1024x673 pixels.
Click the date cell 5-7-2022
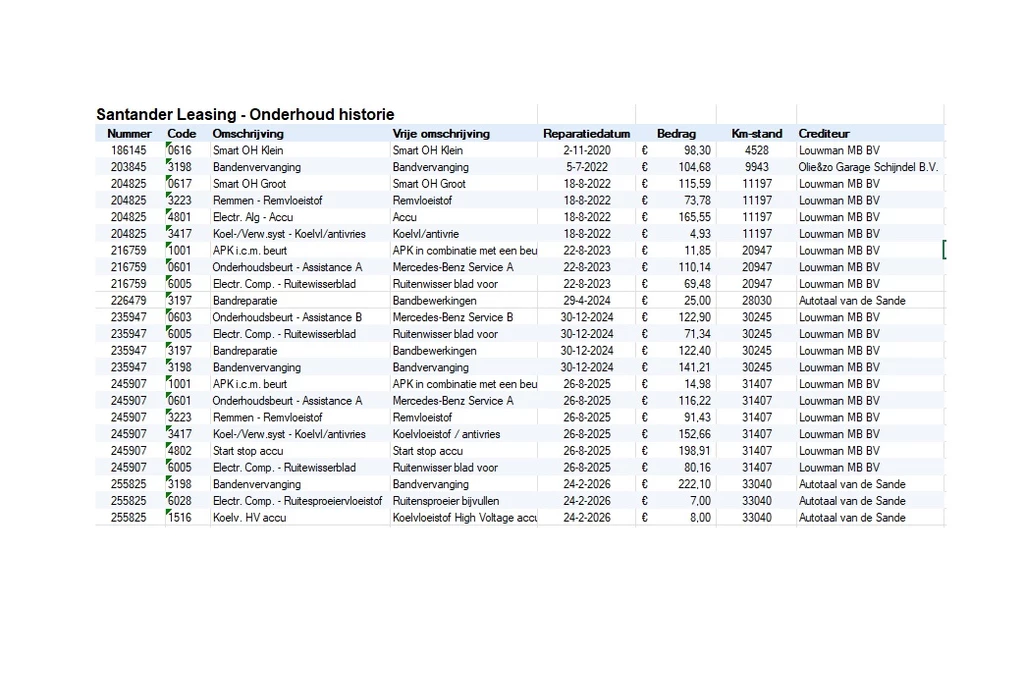click(586, 166)
